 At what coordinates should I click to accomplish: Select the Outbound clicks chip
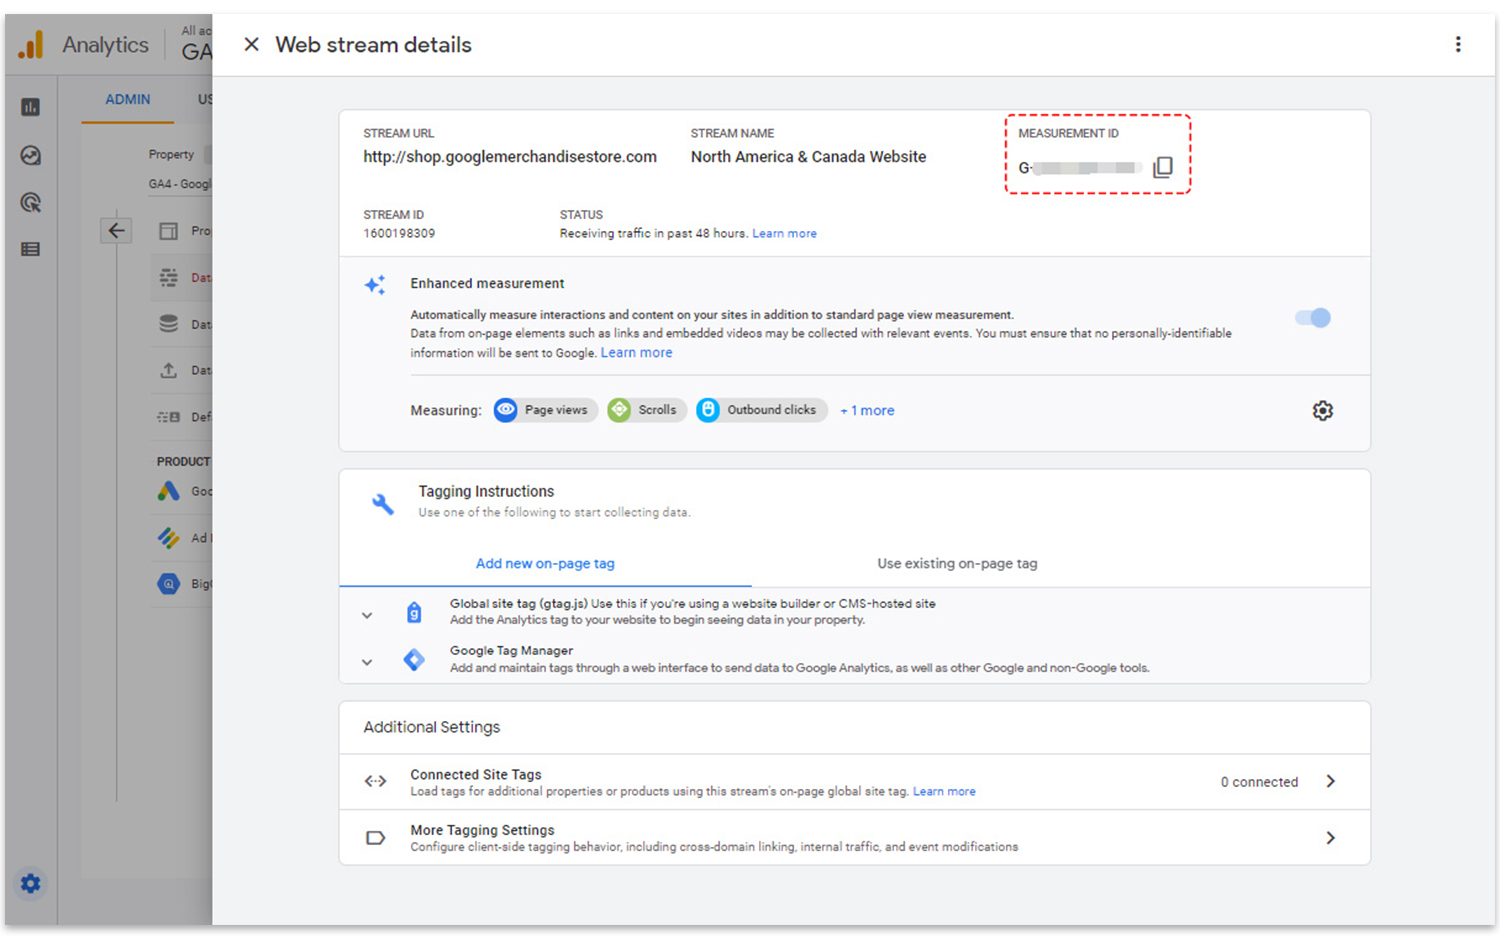pyautogui.click(x=762, y=410)
